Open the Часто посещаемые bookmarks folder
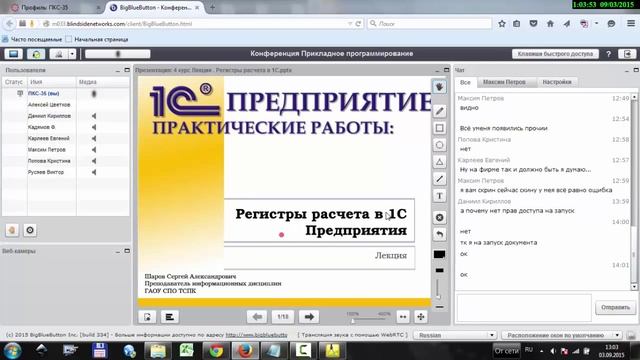 point(32,40)
